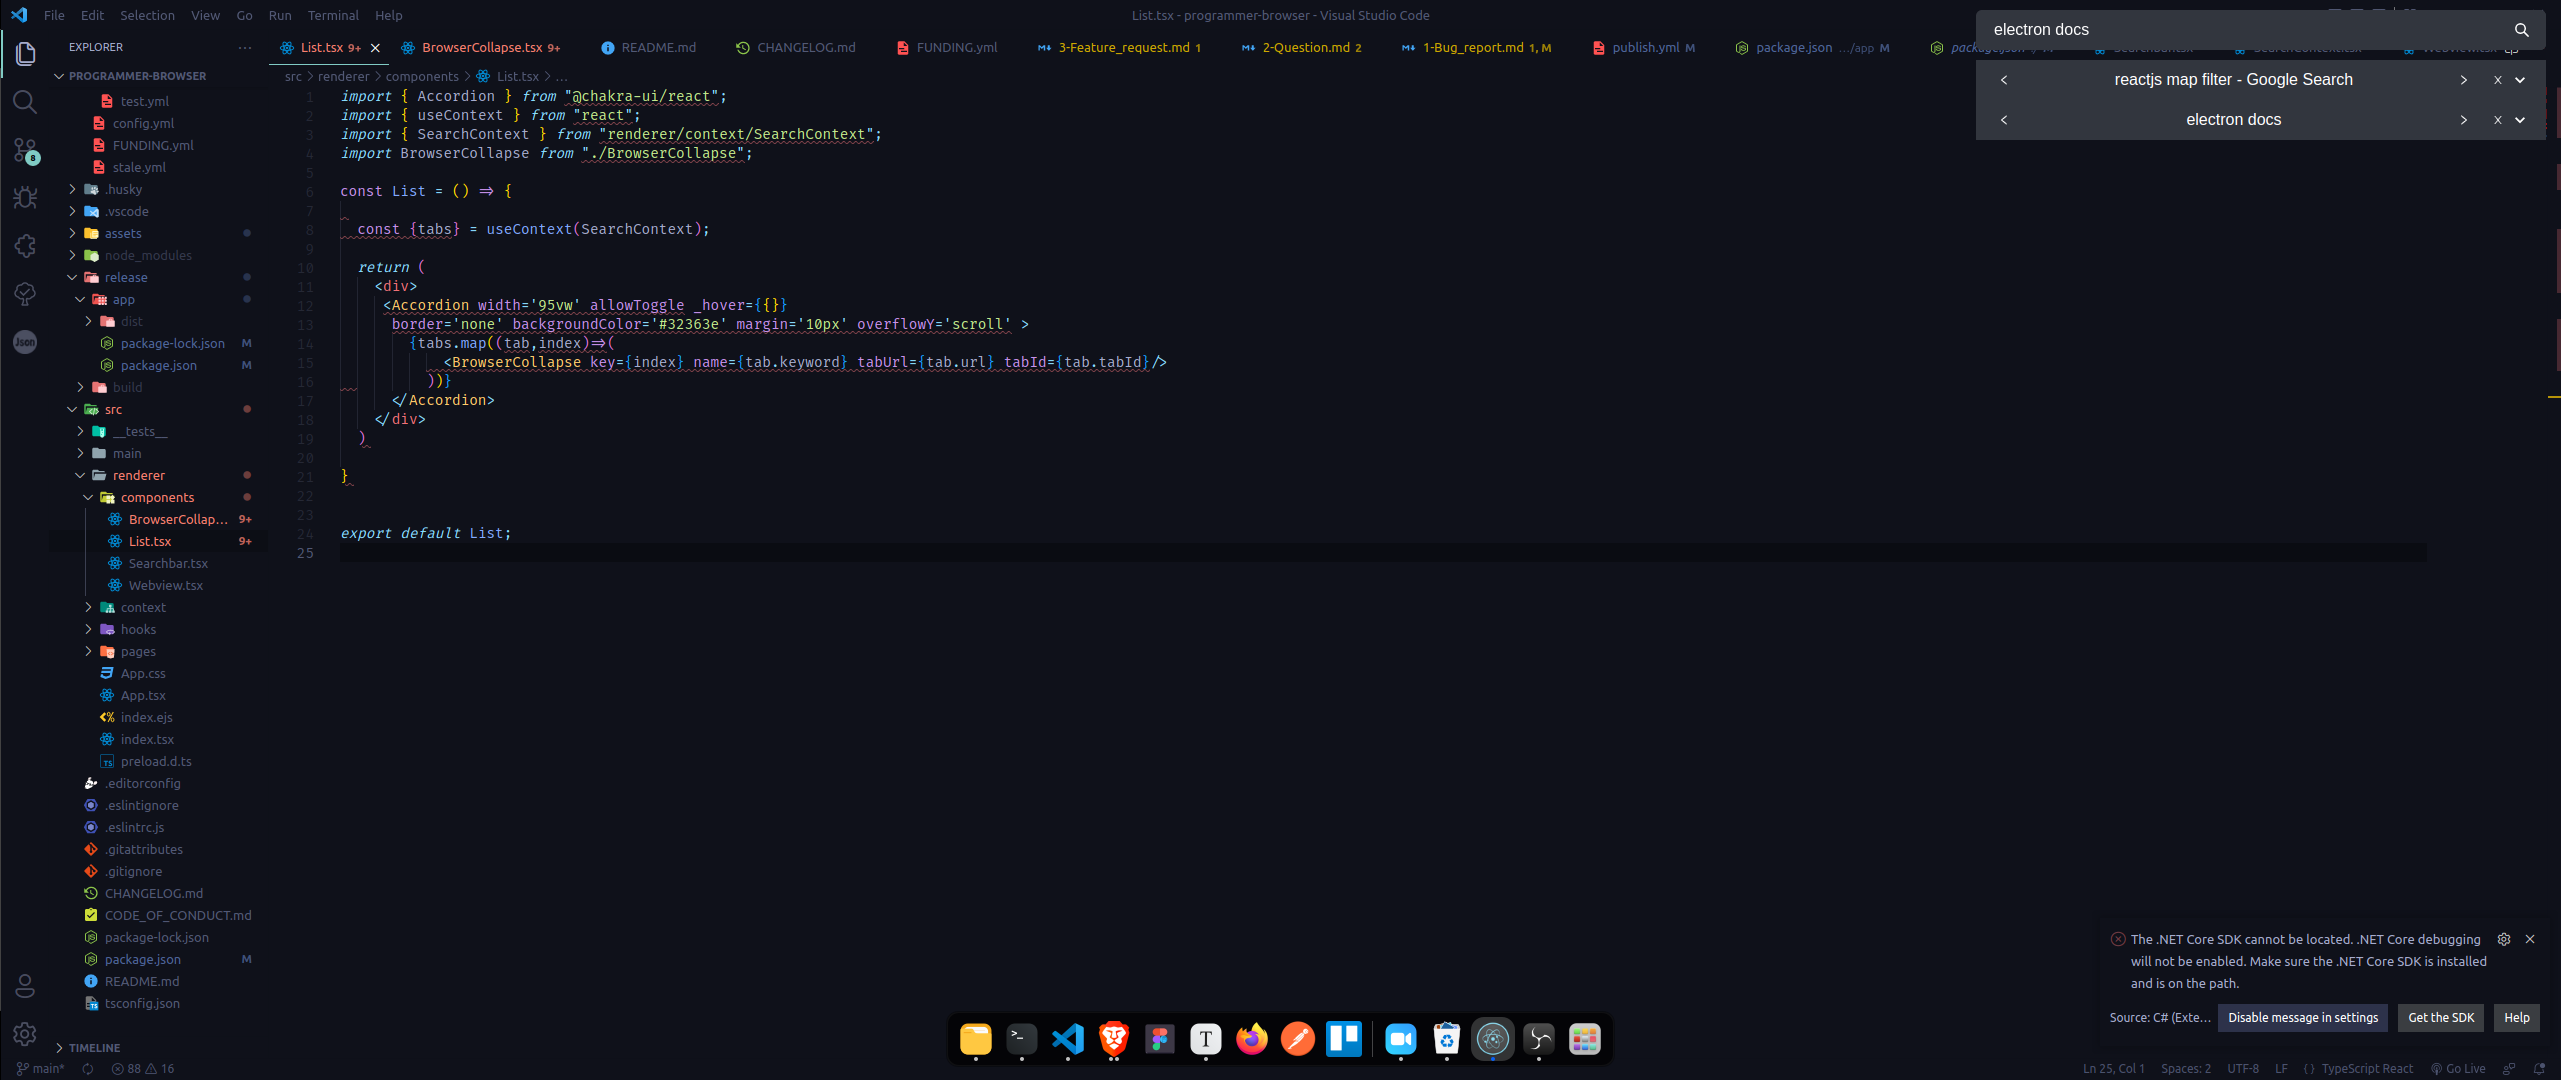2561x1080 pixels.
Task: Open the Source Control view
Action: [x=25, y=150]
